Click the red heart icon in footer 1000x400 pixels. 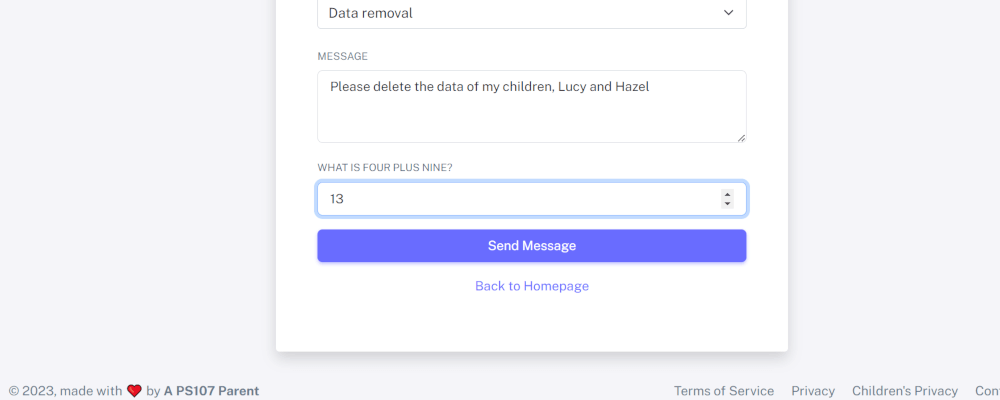(134, 391)
